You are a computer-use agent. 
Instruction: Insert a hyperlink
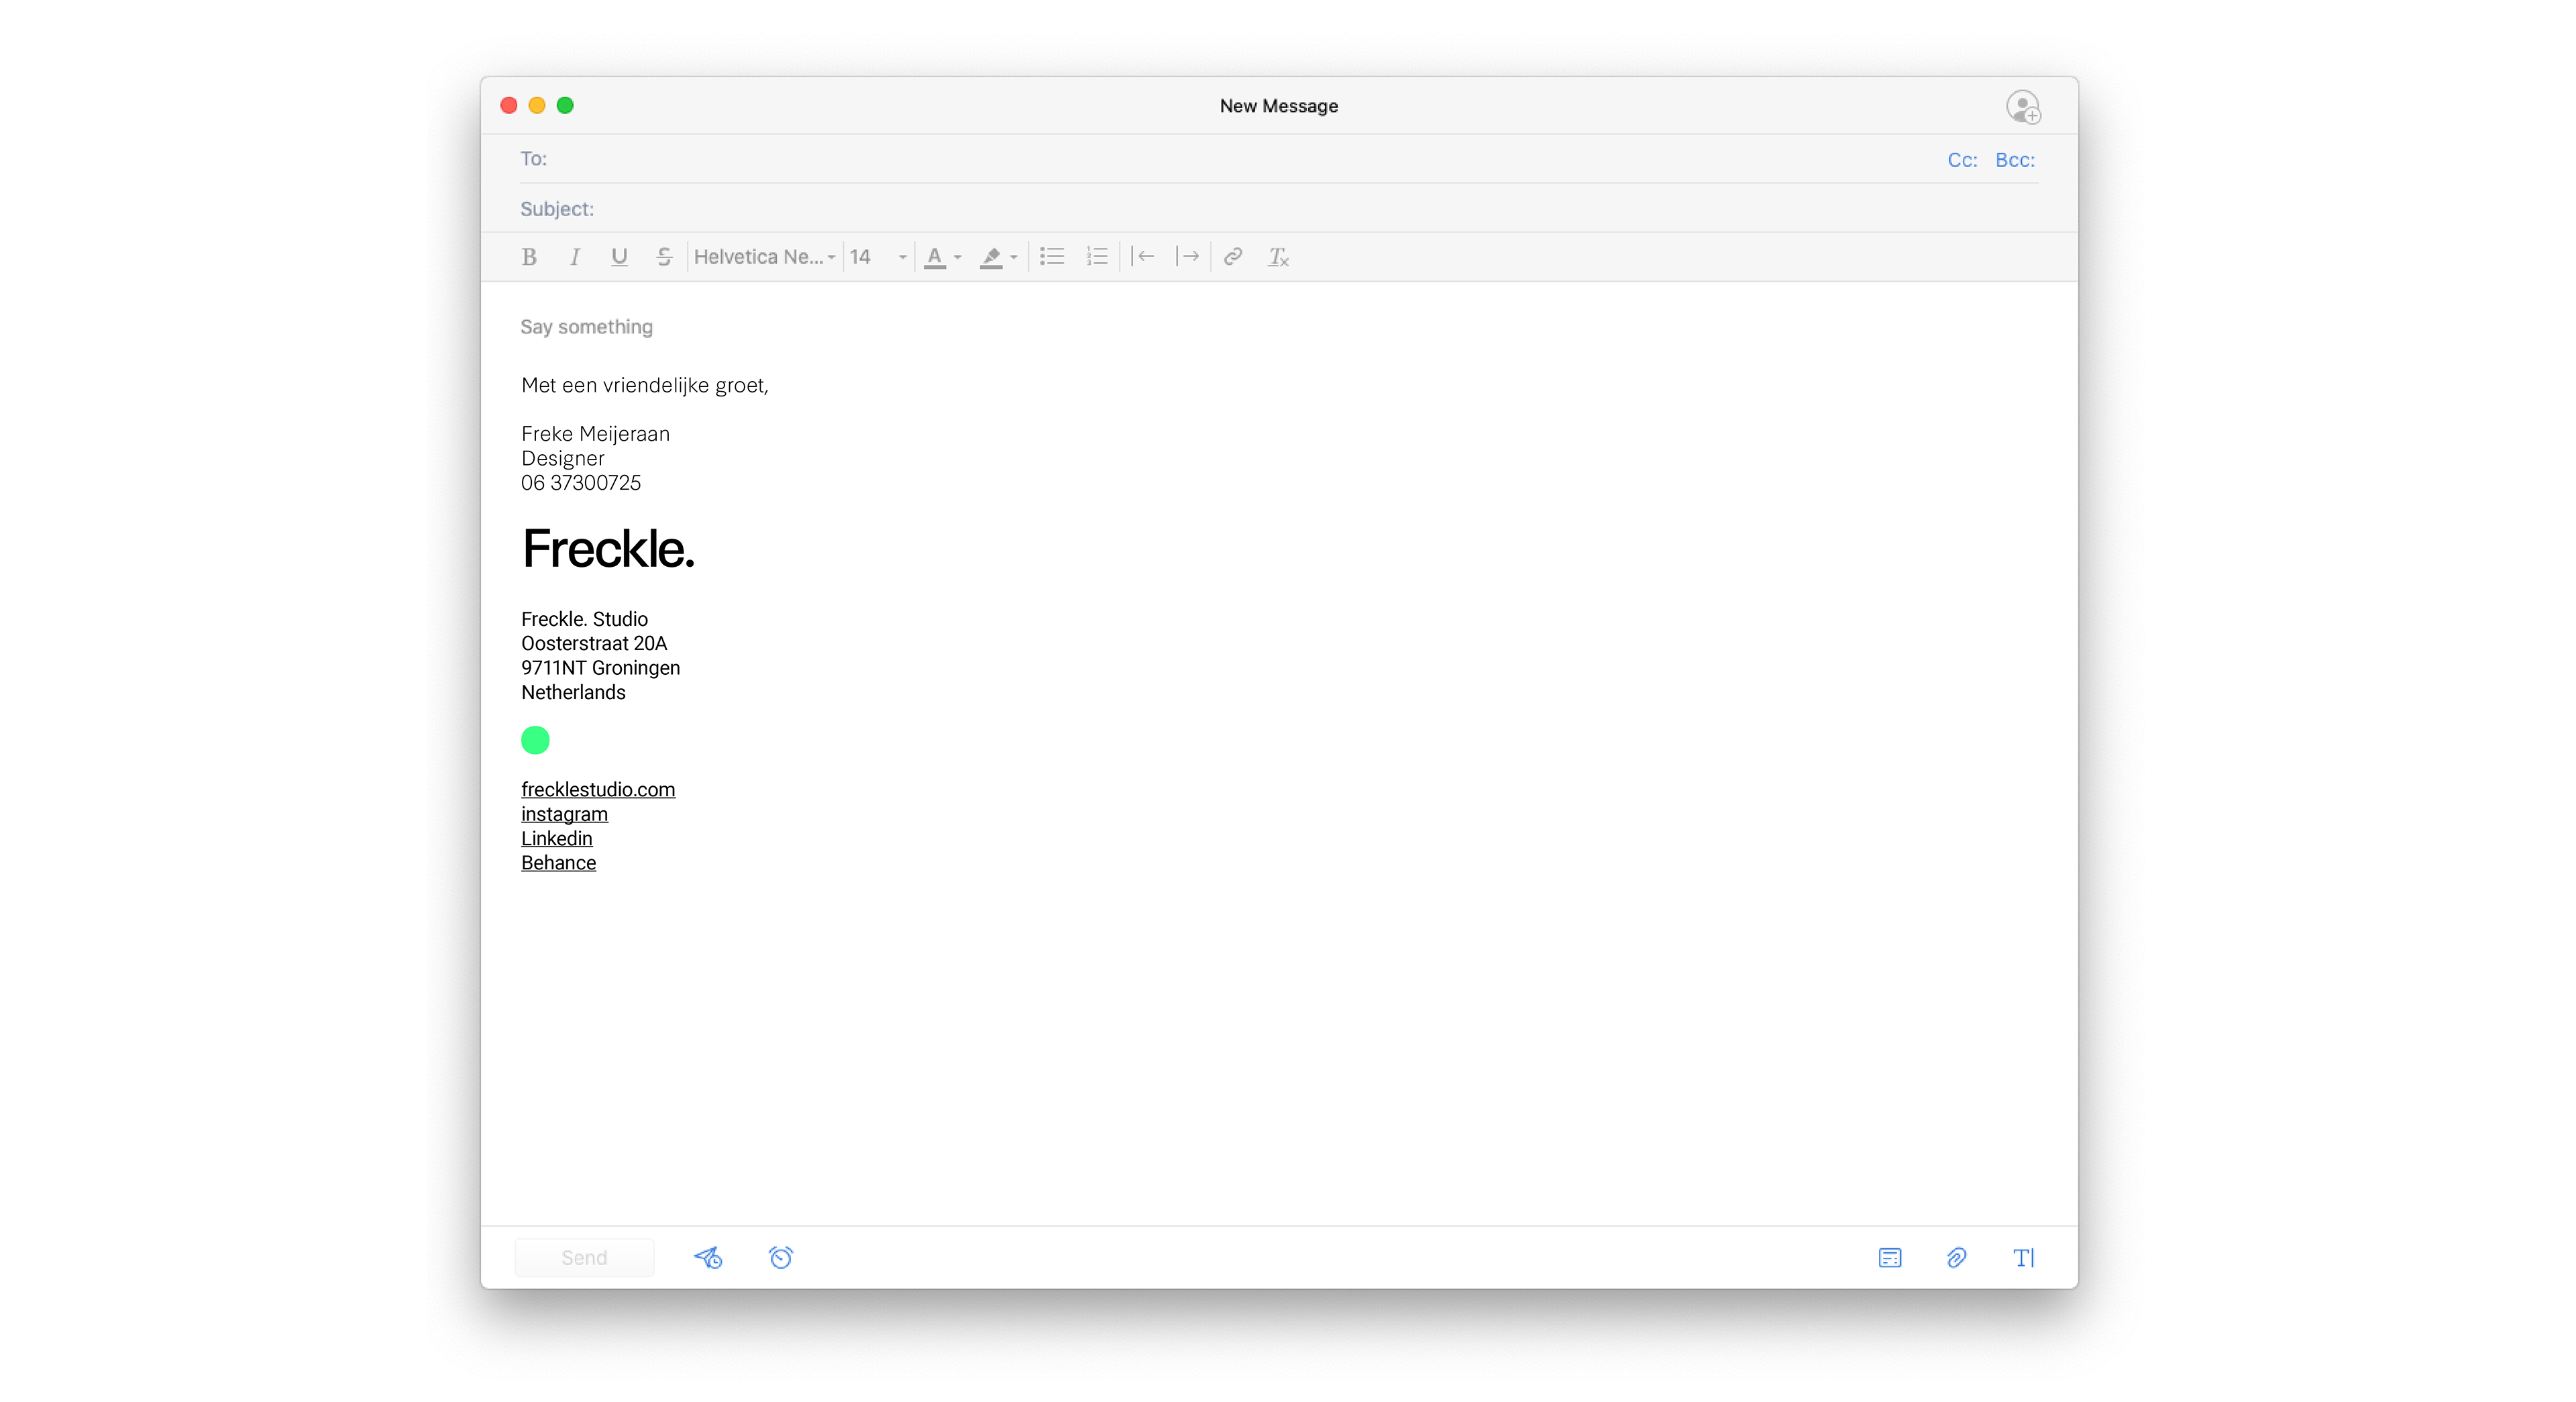1233,257
